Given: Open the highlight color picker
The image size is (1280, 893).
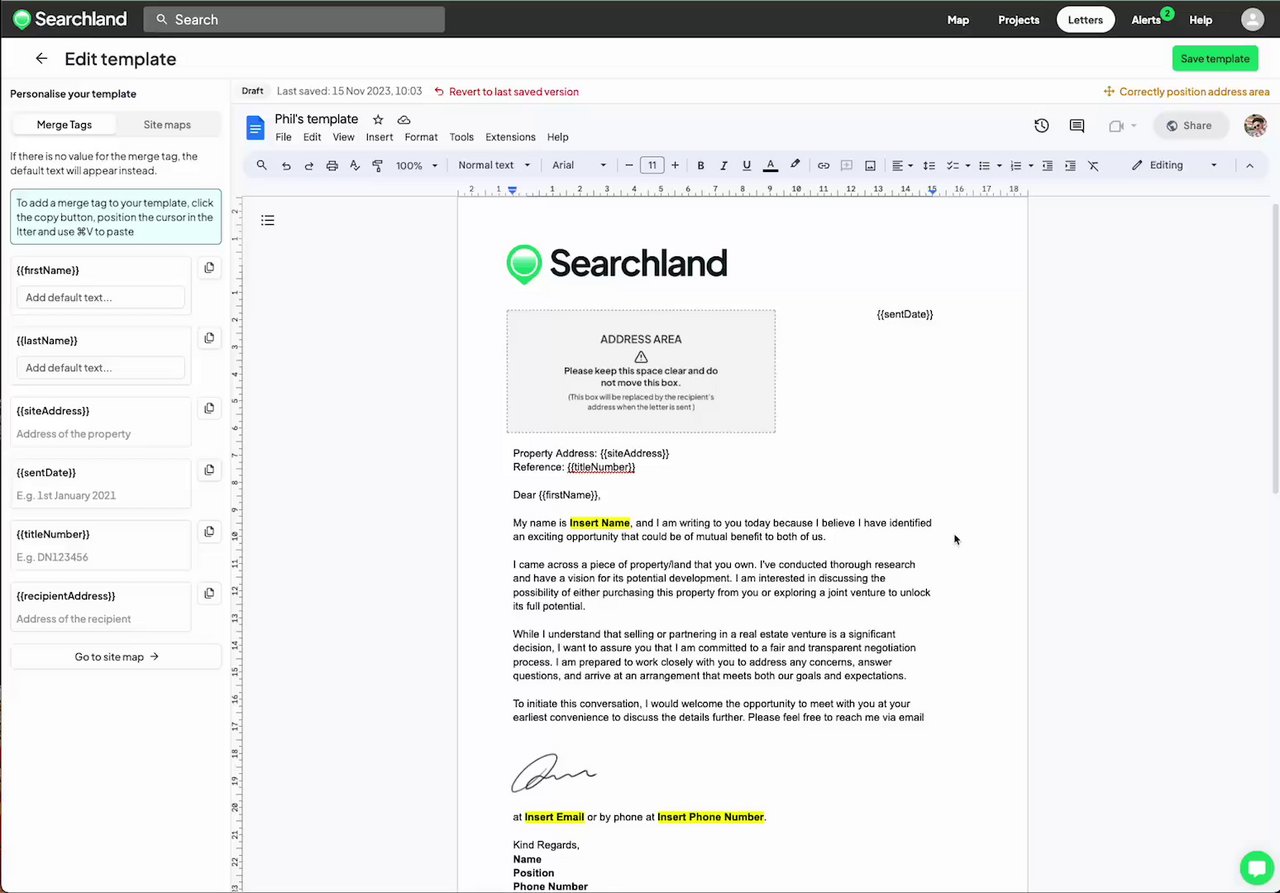Looking at the screenshot, I should (x=795, y=165).
